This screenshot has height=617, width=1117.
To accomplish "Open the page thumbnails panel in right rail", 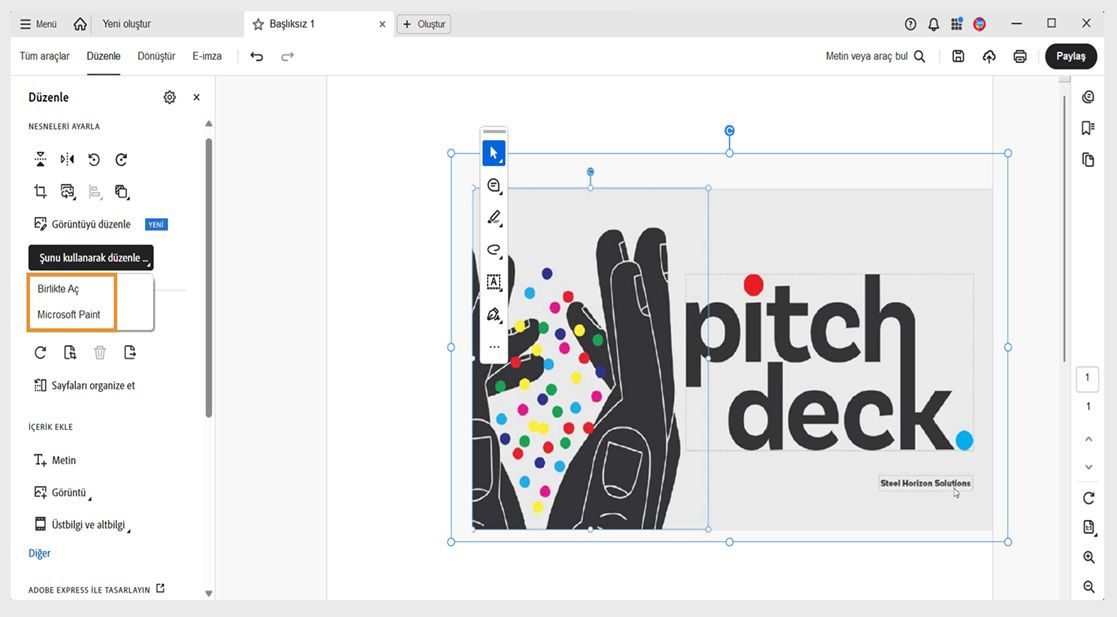I will click(x=1088, y=160).
